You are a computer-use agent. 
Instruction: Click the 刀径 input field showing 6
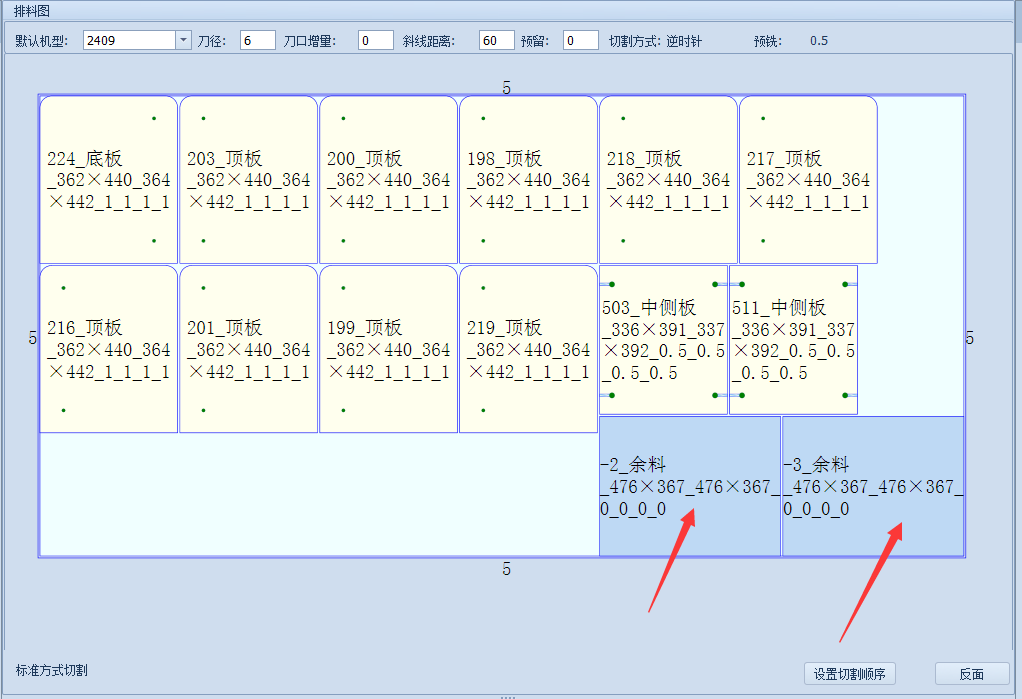point(257,41)
